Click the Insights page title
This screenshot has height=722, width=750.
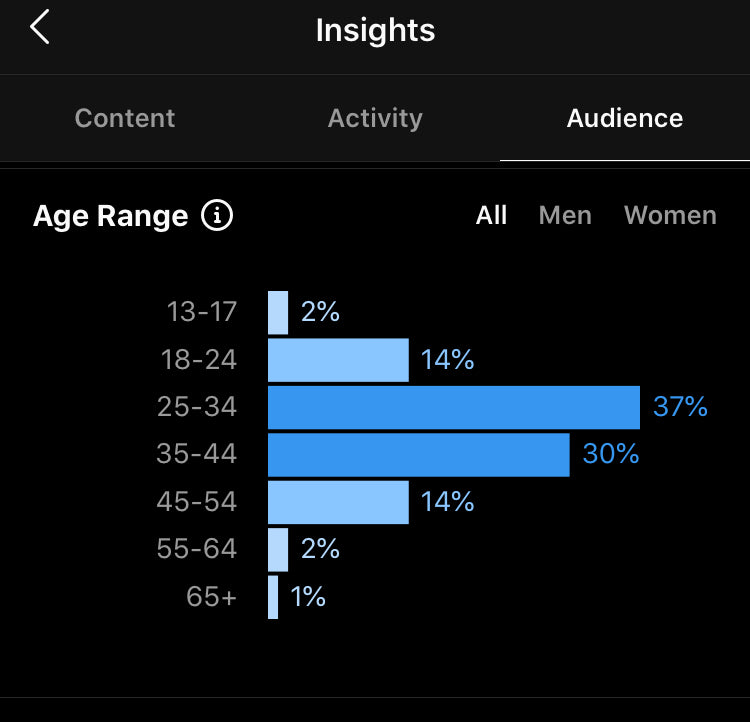tap(375, 30)
